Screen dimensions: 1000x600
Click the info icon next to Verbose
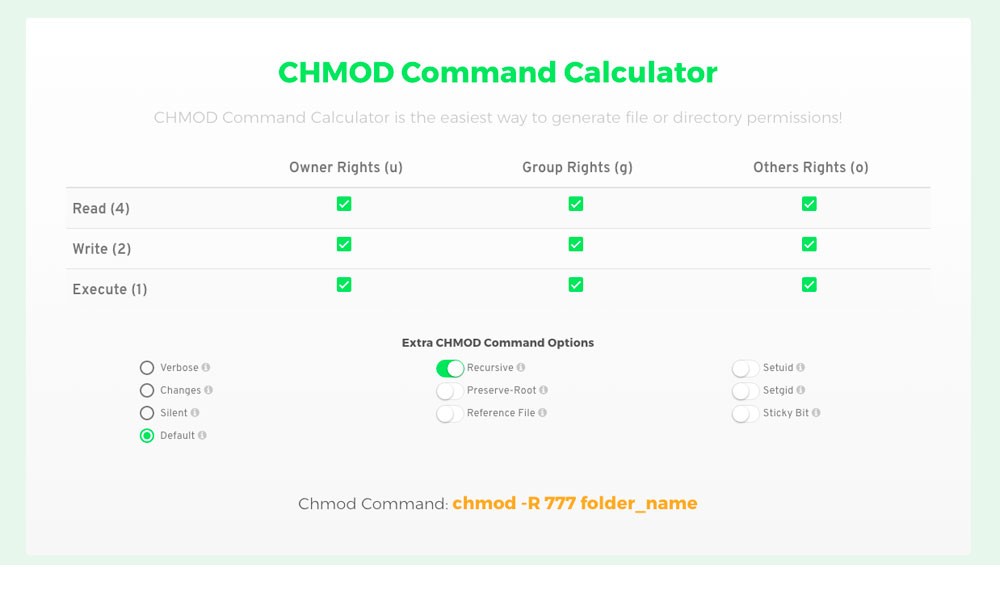(206, 368)
